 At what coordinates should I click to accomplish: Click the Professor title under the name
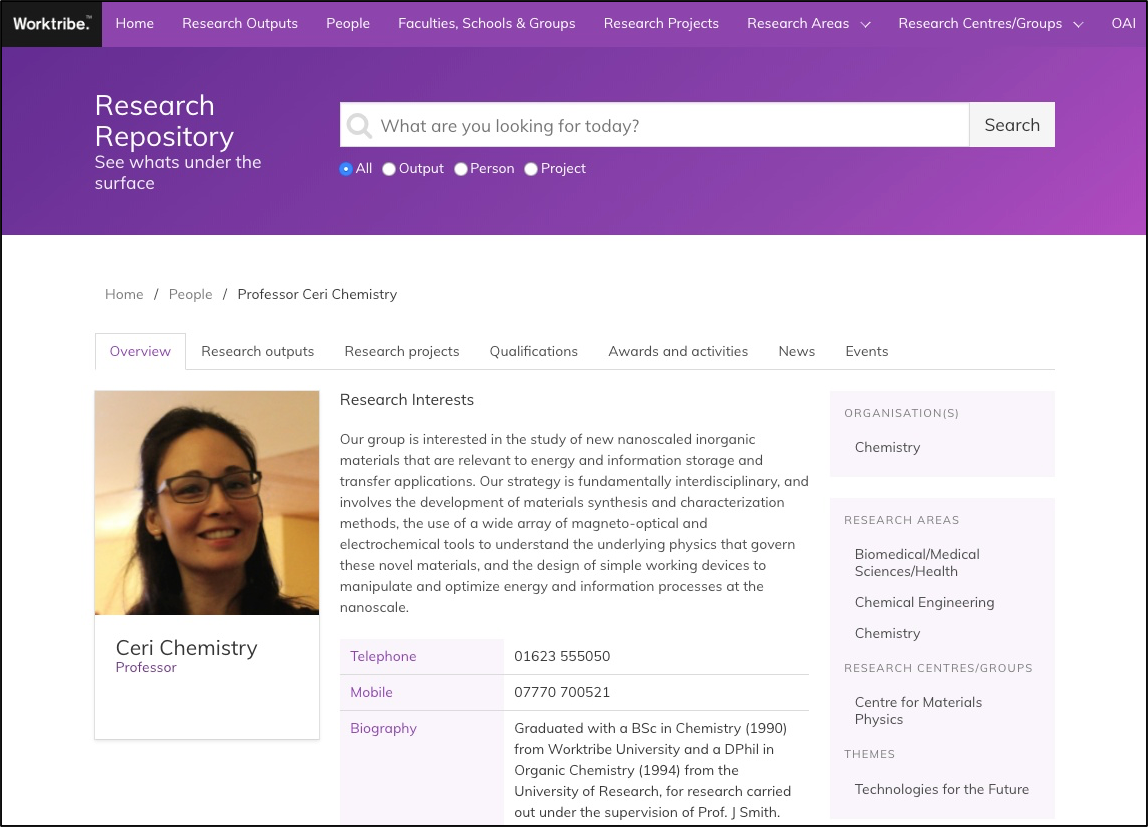(x=146, y=667)
